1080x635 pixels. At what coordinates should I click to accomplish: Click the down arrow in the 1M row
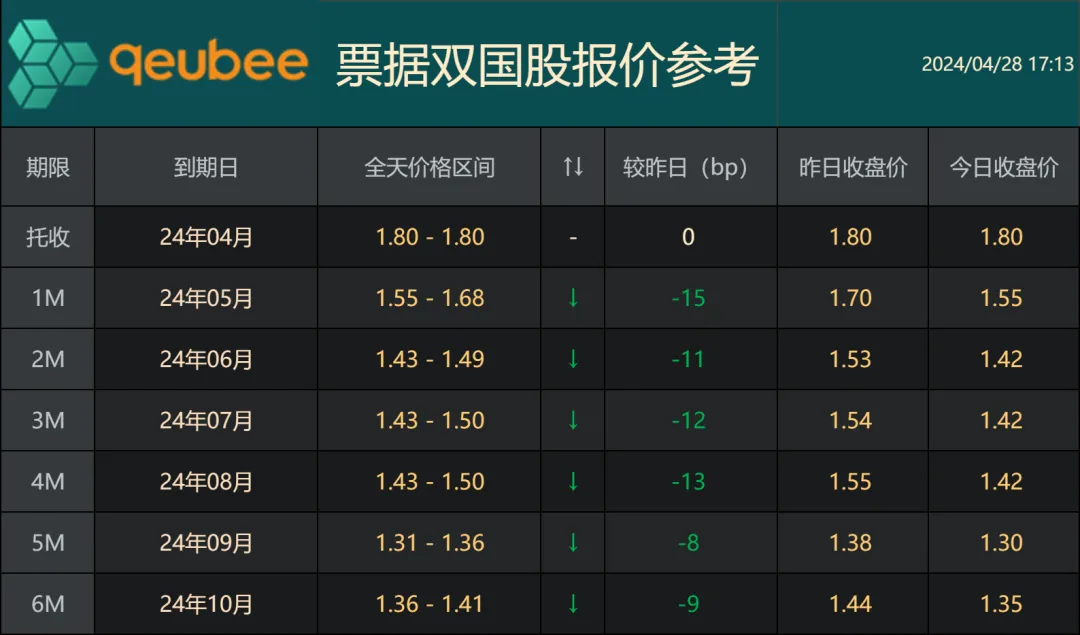(573, 298)
